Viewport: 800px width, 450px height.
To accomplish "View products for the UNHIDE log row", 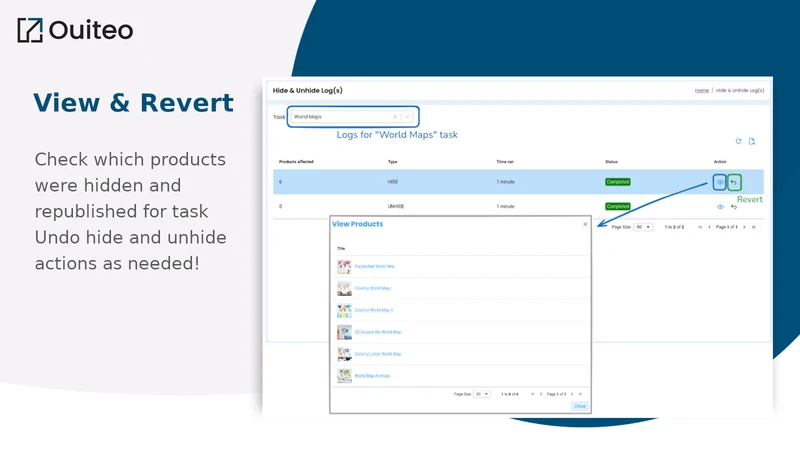I will [x=720, y=207].
